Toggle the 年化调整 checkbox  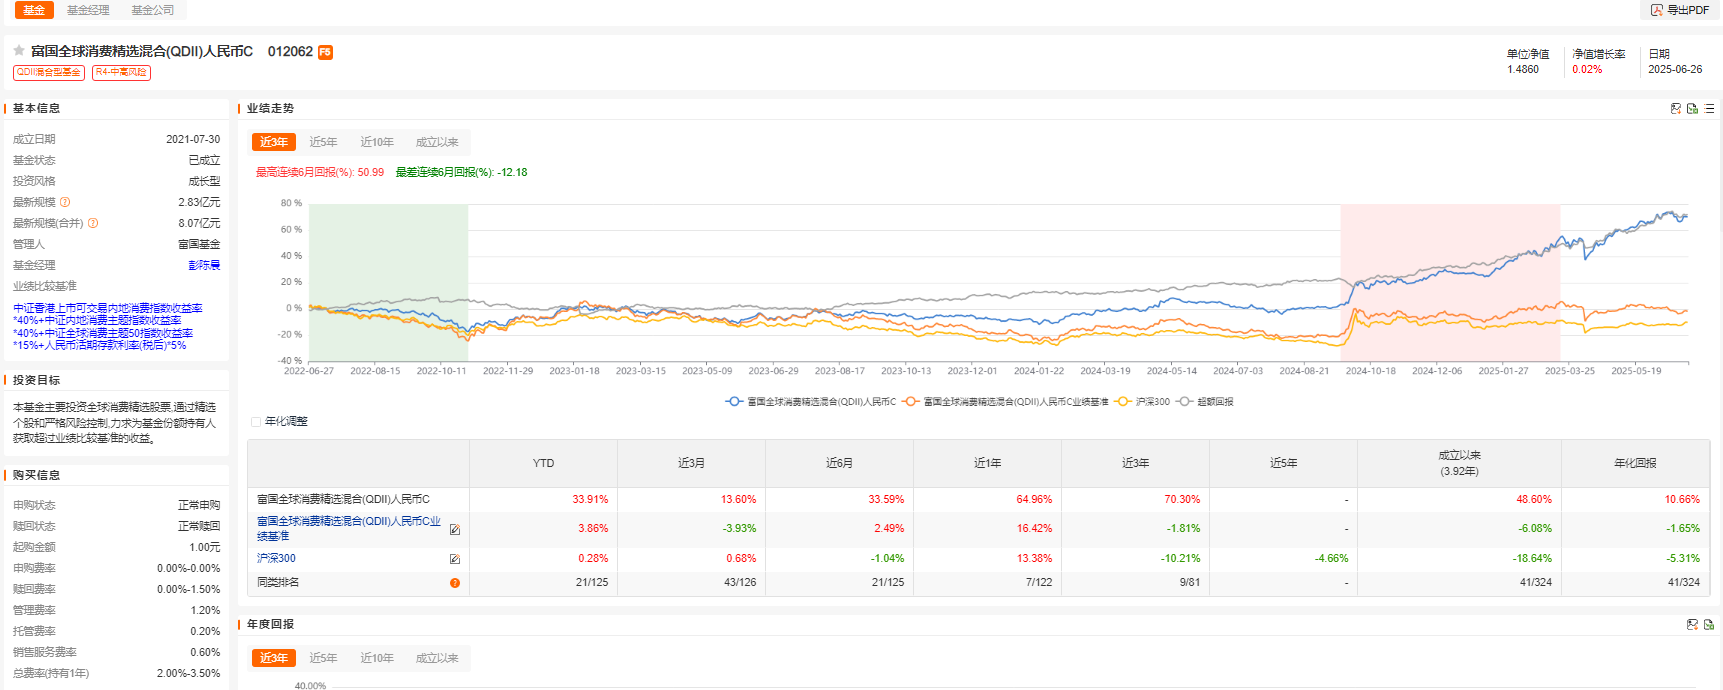click(256, 422)
